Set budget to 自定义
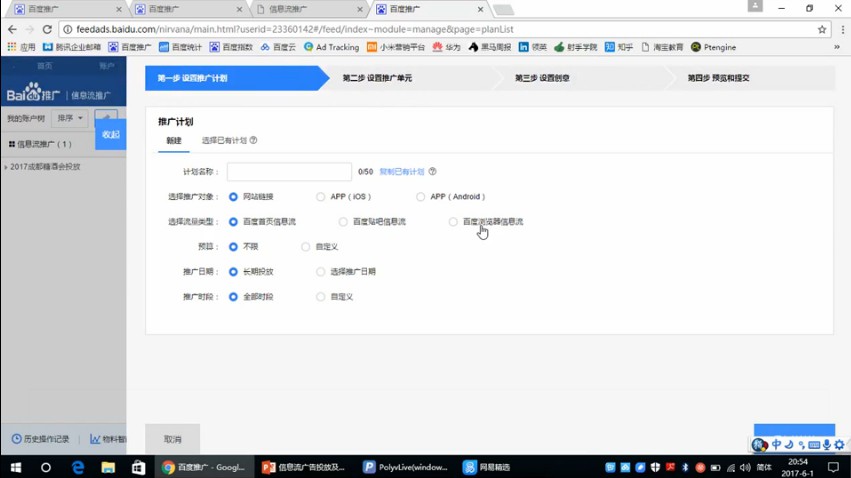The height and width of the screenshot is (478, 851). point(306,246)
